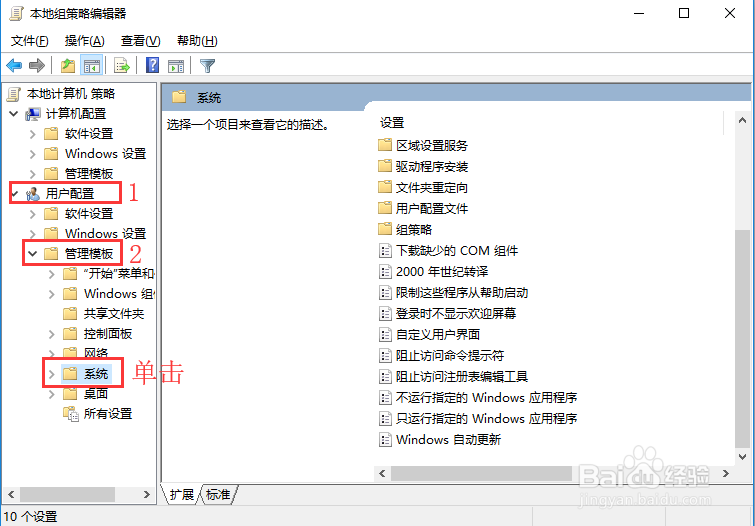Select 计算机配置 in the tree

click(76, 114)
